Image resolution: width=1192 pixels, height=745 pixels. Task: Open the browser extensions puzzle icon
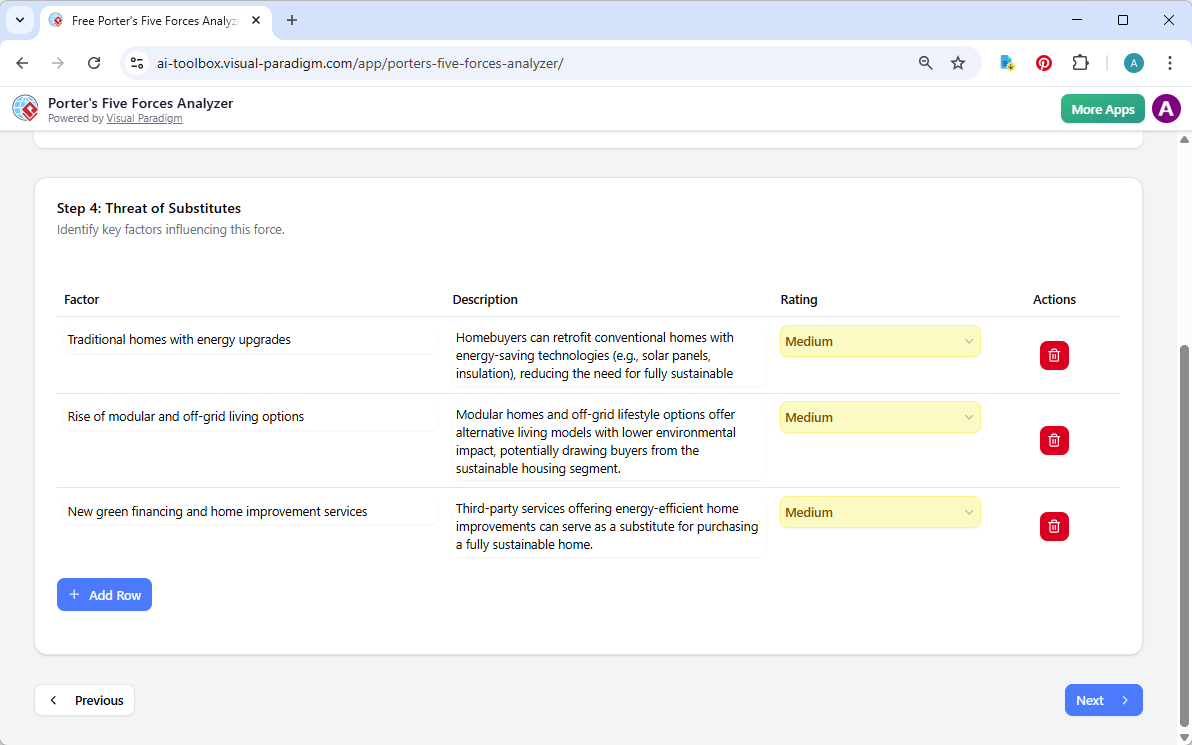[x=1080, y=62]
